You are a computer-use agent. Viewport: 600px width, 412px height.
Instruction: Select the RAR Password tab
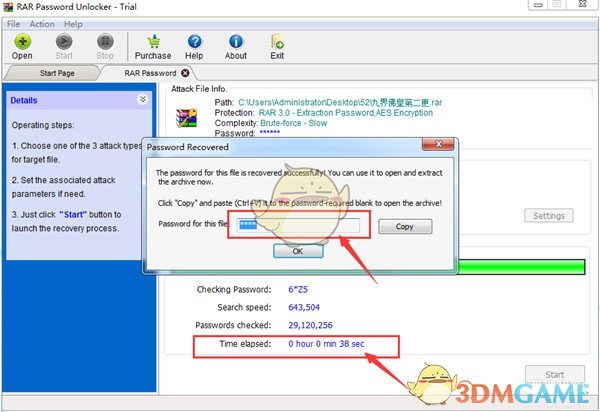point(150,73)
